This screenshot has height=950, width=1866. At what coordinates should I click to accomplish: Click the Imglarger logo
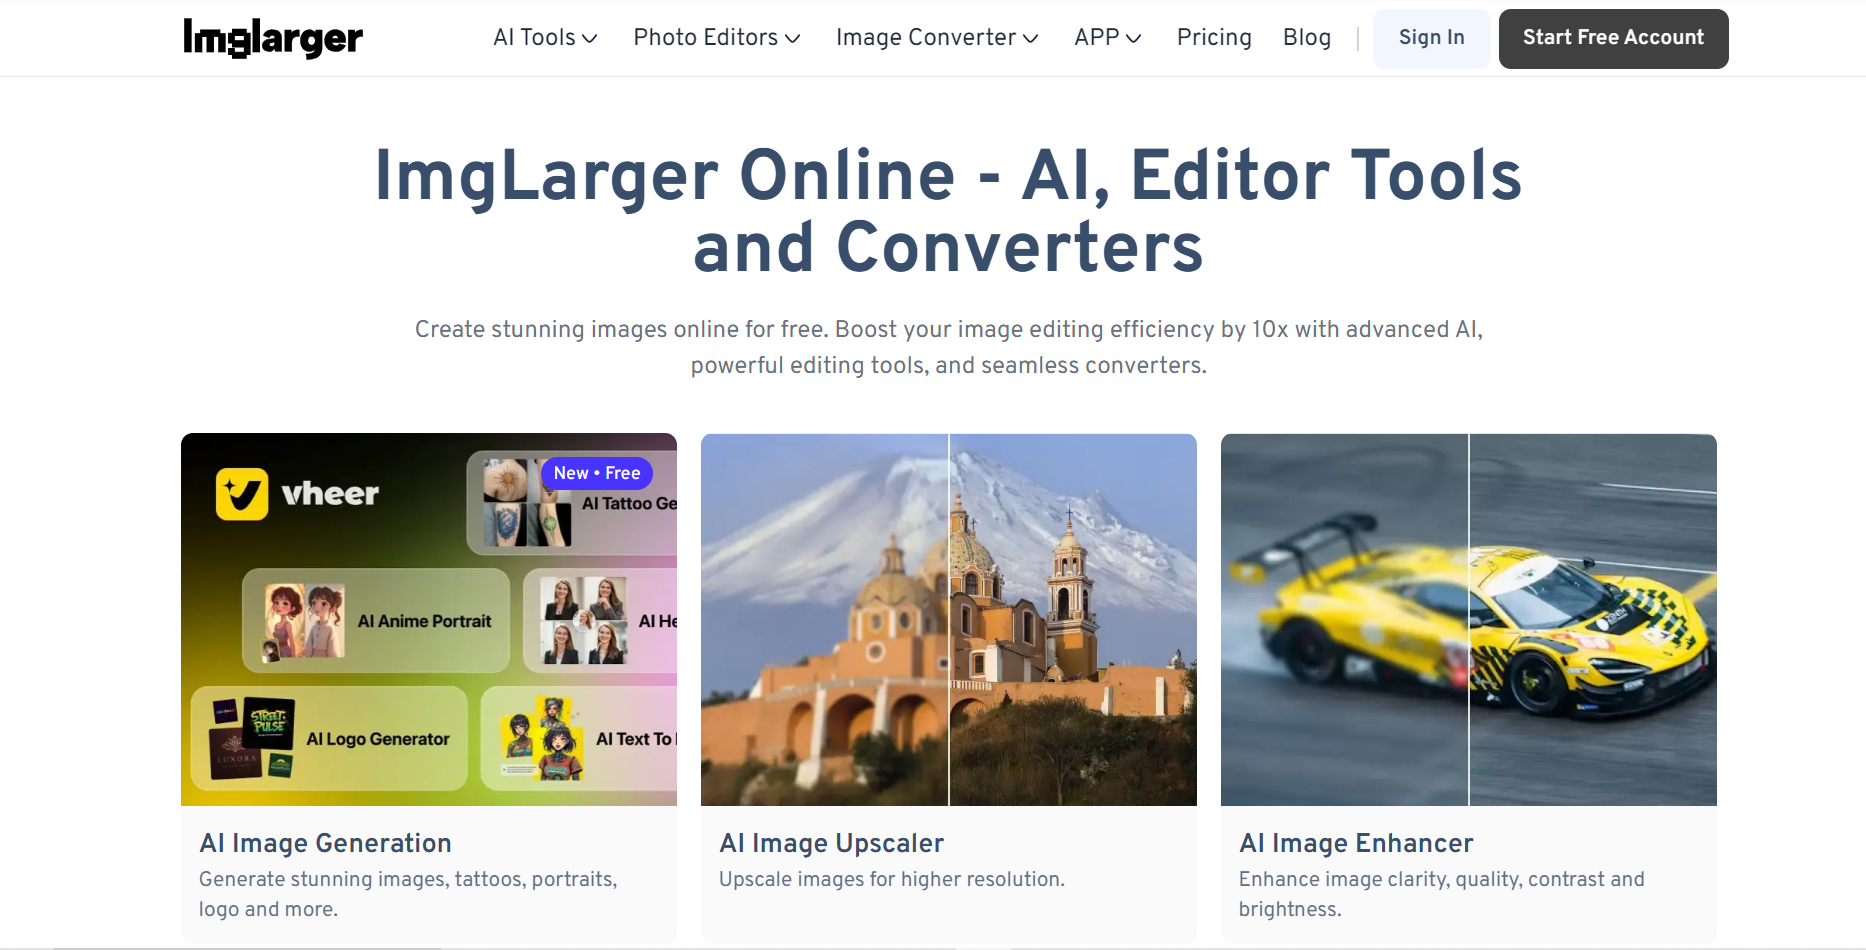tap(273, 38)
